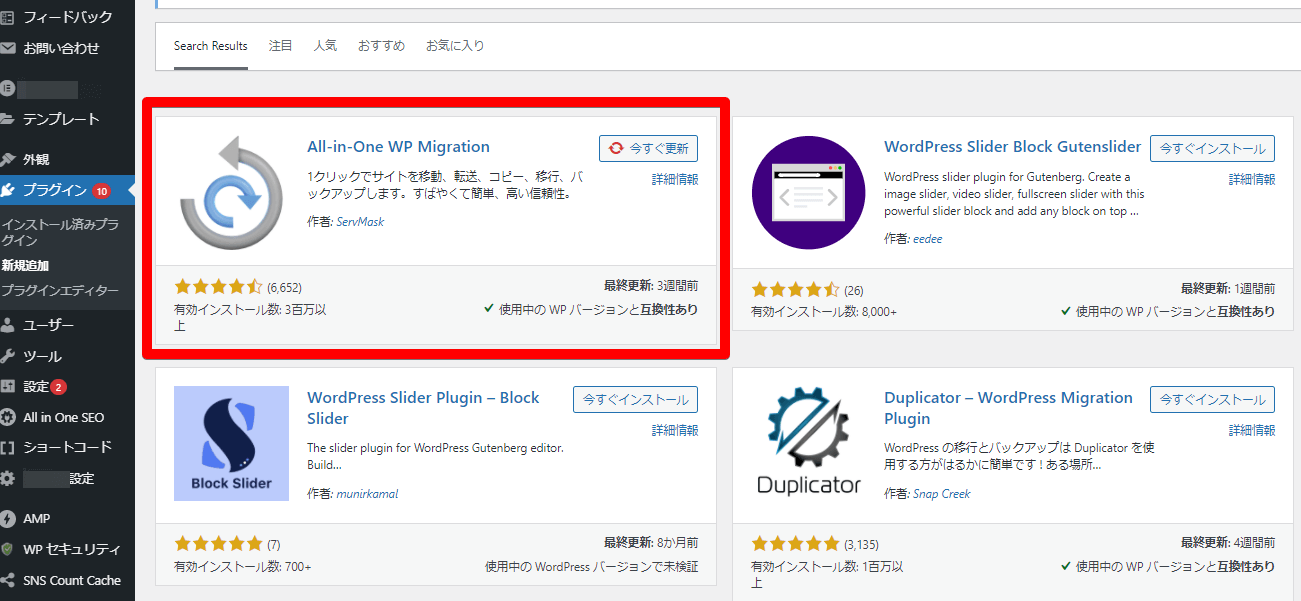
Task: Open the 設定 menu label
Action: (x=36, y=386)
